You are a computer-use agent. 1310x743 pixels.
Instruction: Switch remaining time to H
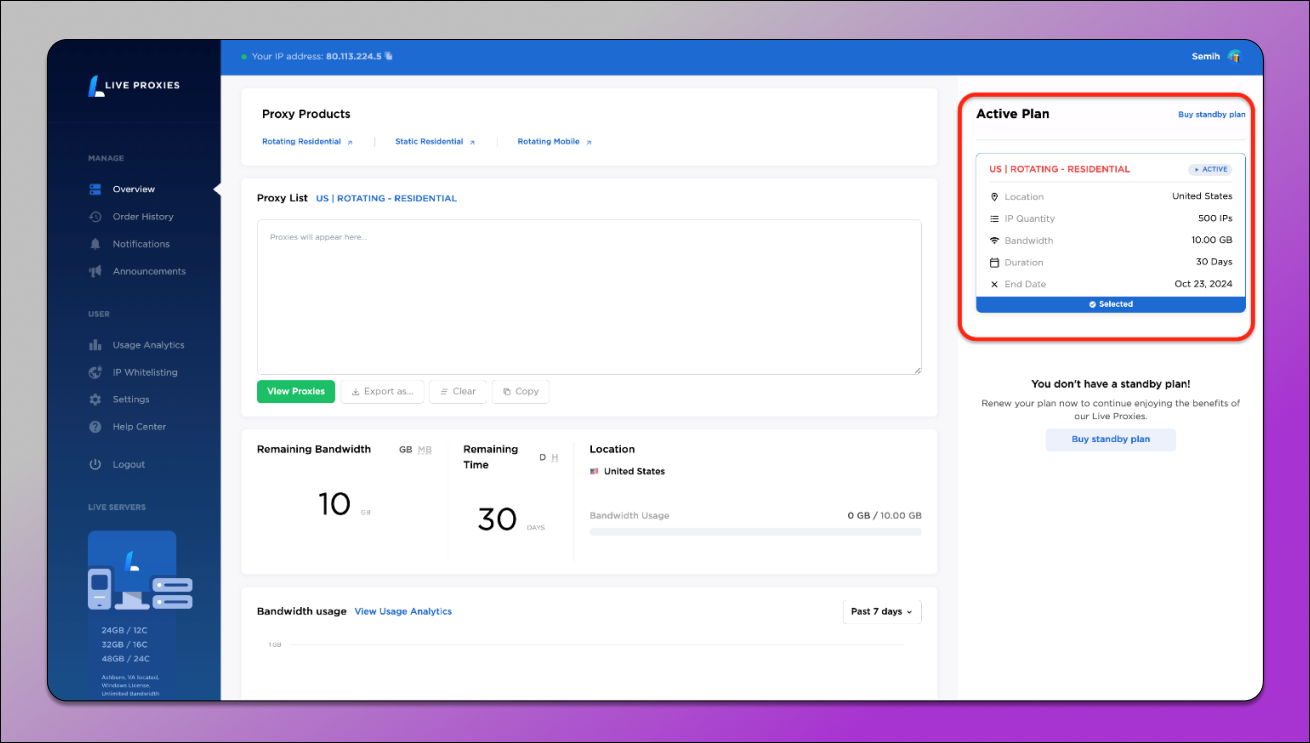click(x=555, y=457)
